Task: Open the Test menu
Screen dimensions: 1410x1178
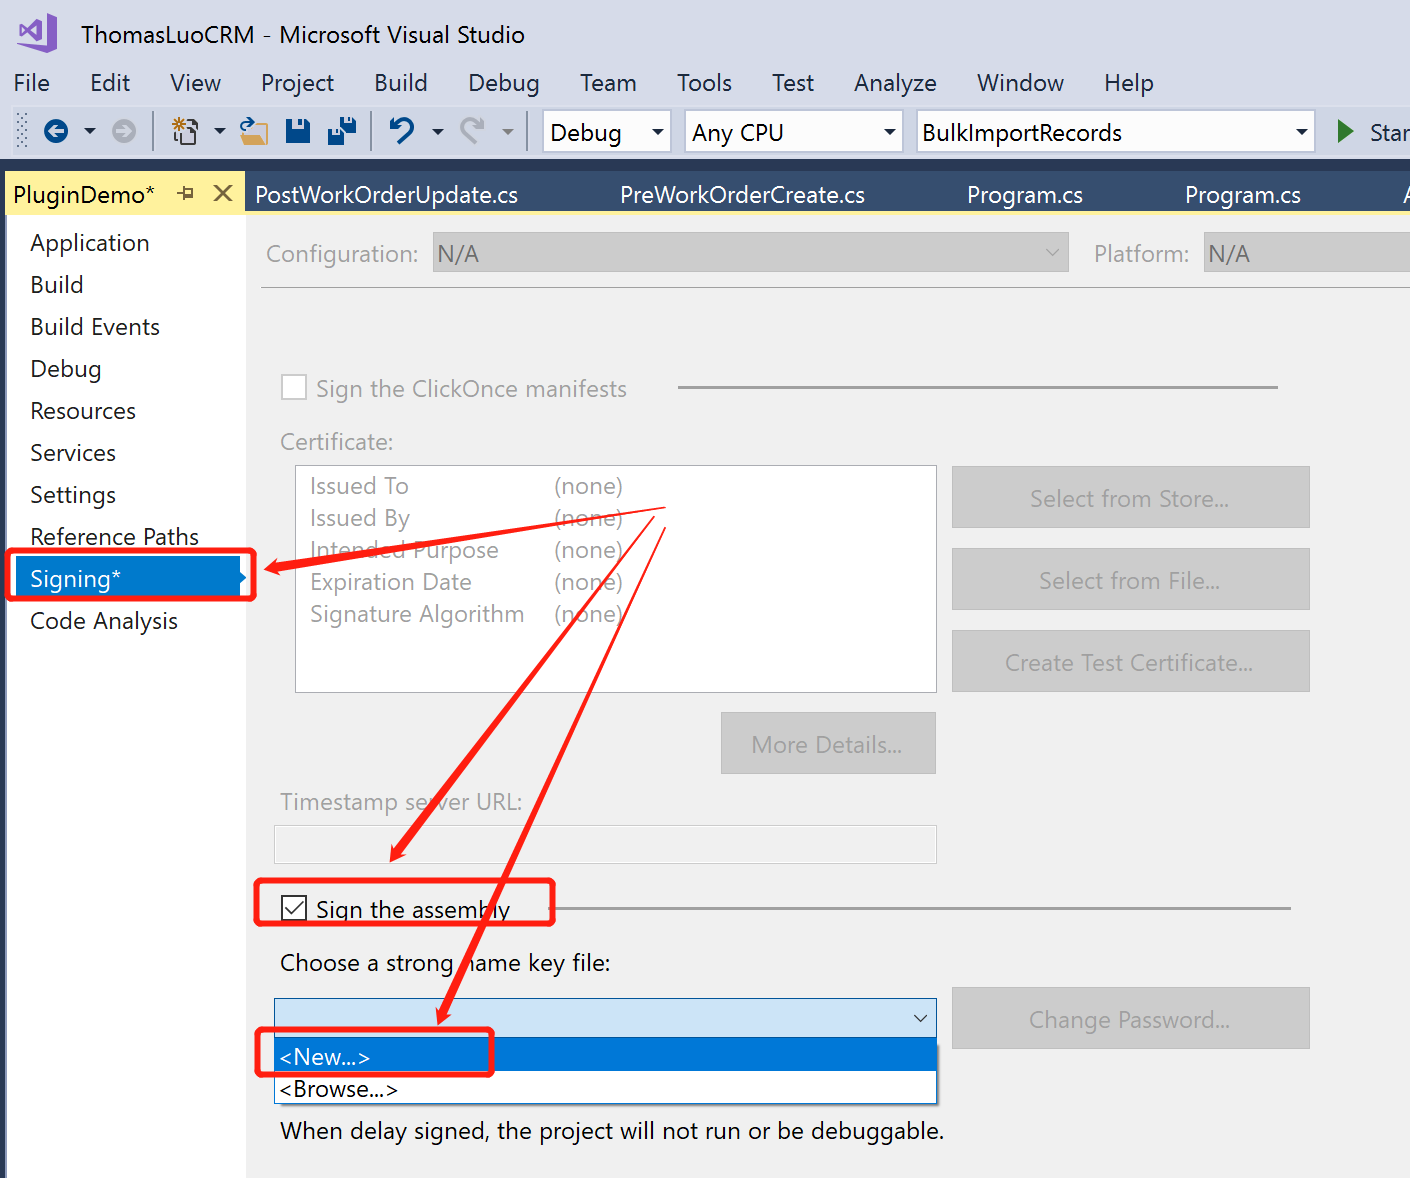Action: (x=793, y=83)
